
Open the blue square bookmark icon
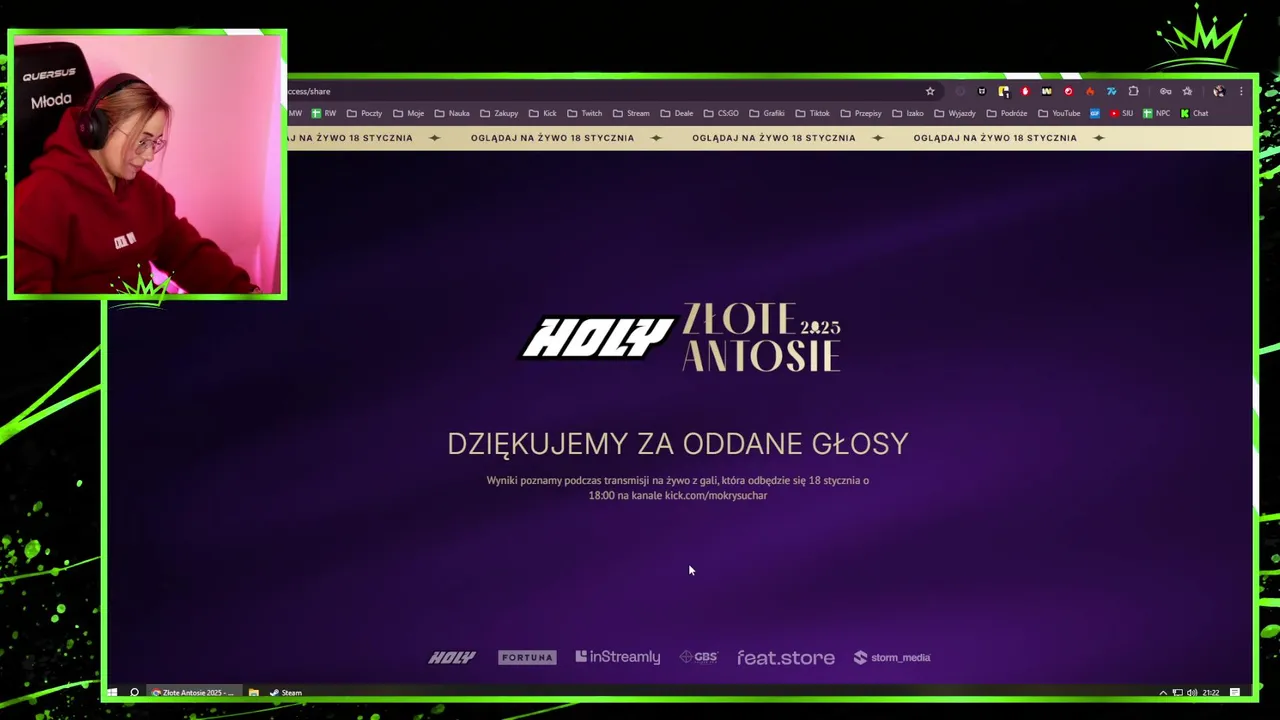(1095, 113)
